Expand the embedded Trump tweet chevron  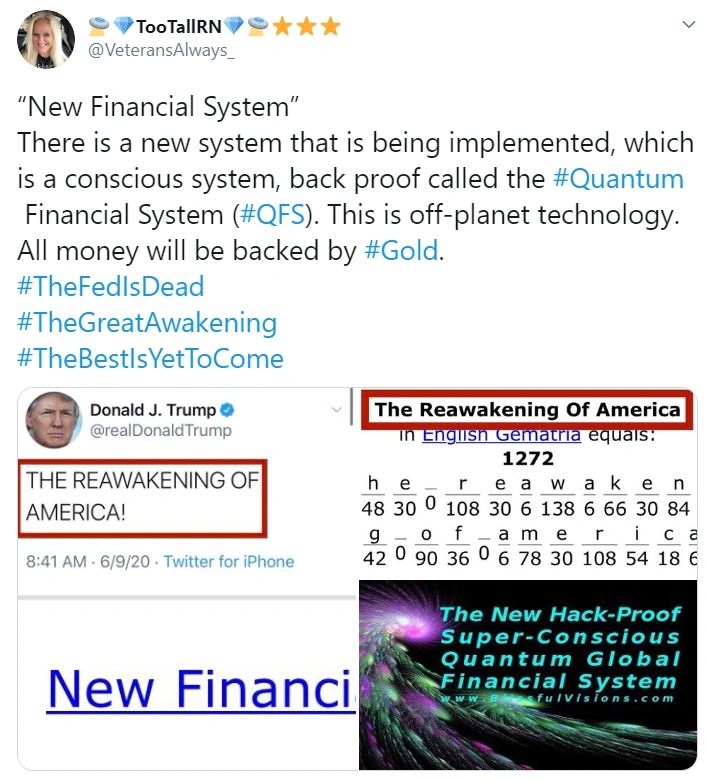point(337,410)
